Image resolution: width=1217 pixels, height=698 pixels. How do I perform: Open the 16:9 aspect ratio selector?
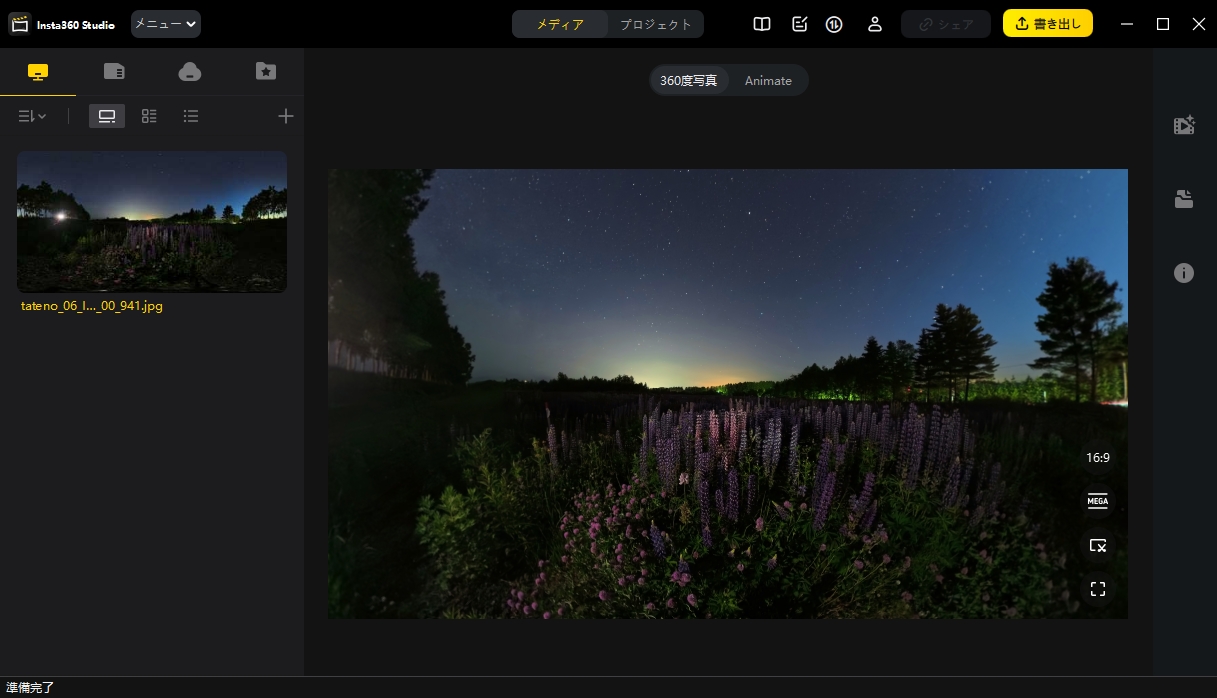(x=1098, y=457)
